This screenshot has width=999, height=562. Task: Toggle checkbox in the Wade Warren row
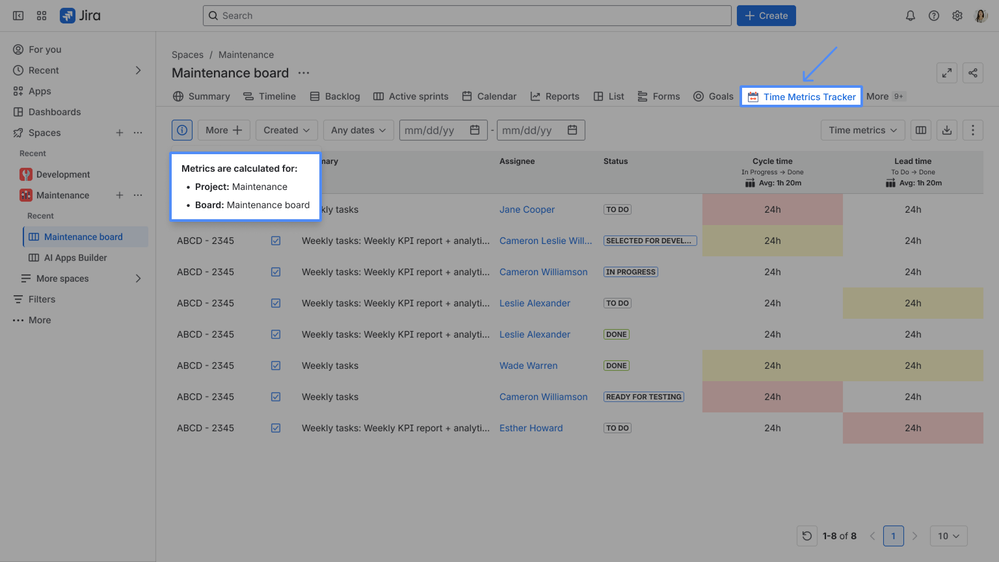click(275, 366)
